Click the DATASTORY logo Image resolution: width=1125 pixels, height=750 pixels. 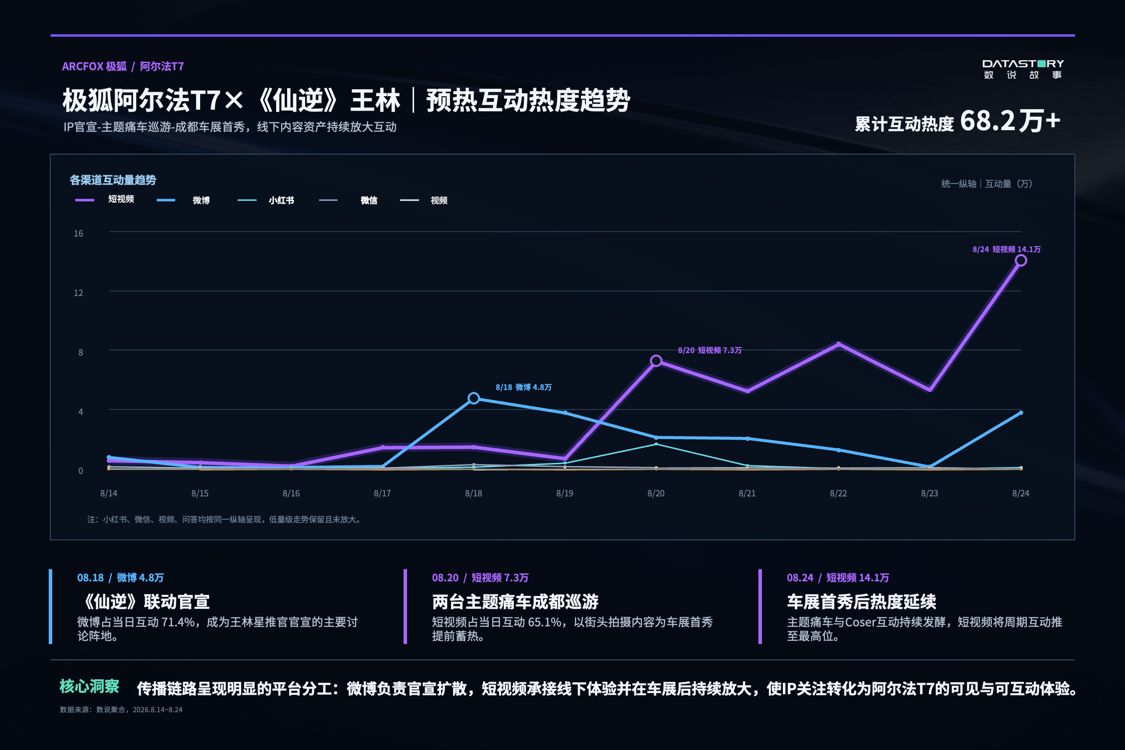[1022, 69]
